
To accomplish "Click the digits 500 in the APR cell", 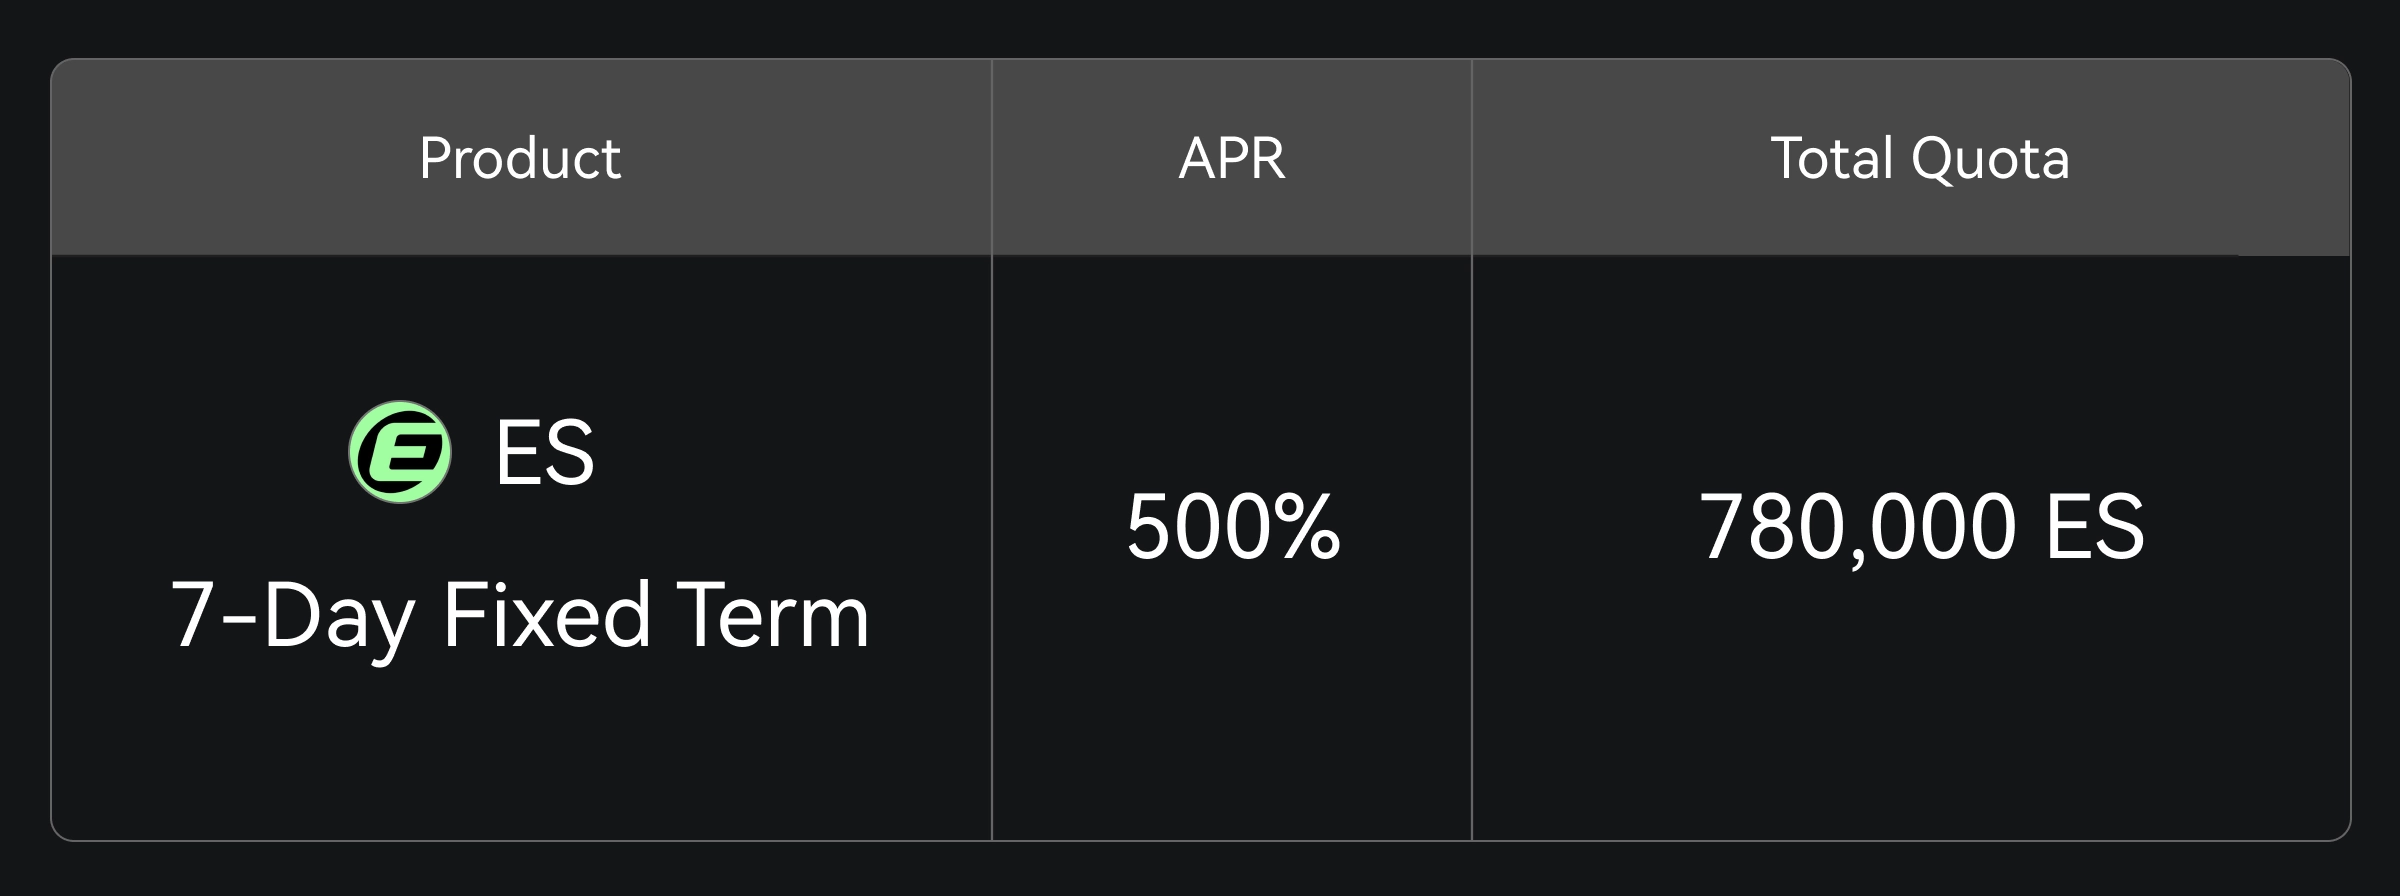I will pyautogui.click(x=1197, y=526).
